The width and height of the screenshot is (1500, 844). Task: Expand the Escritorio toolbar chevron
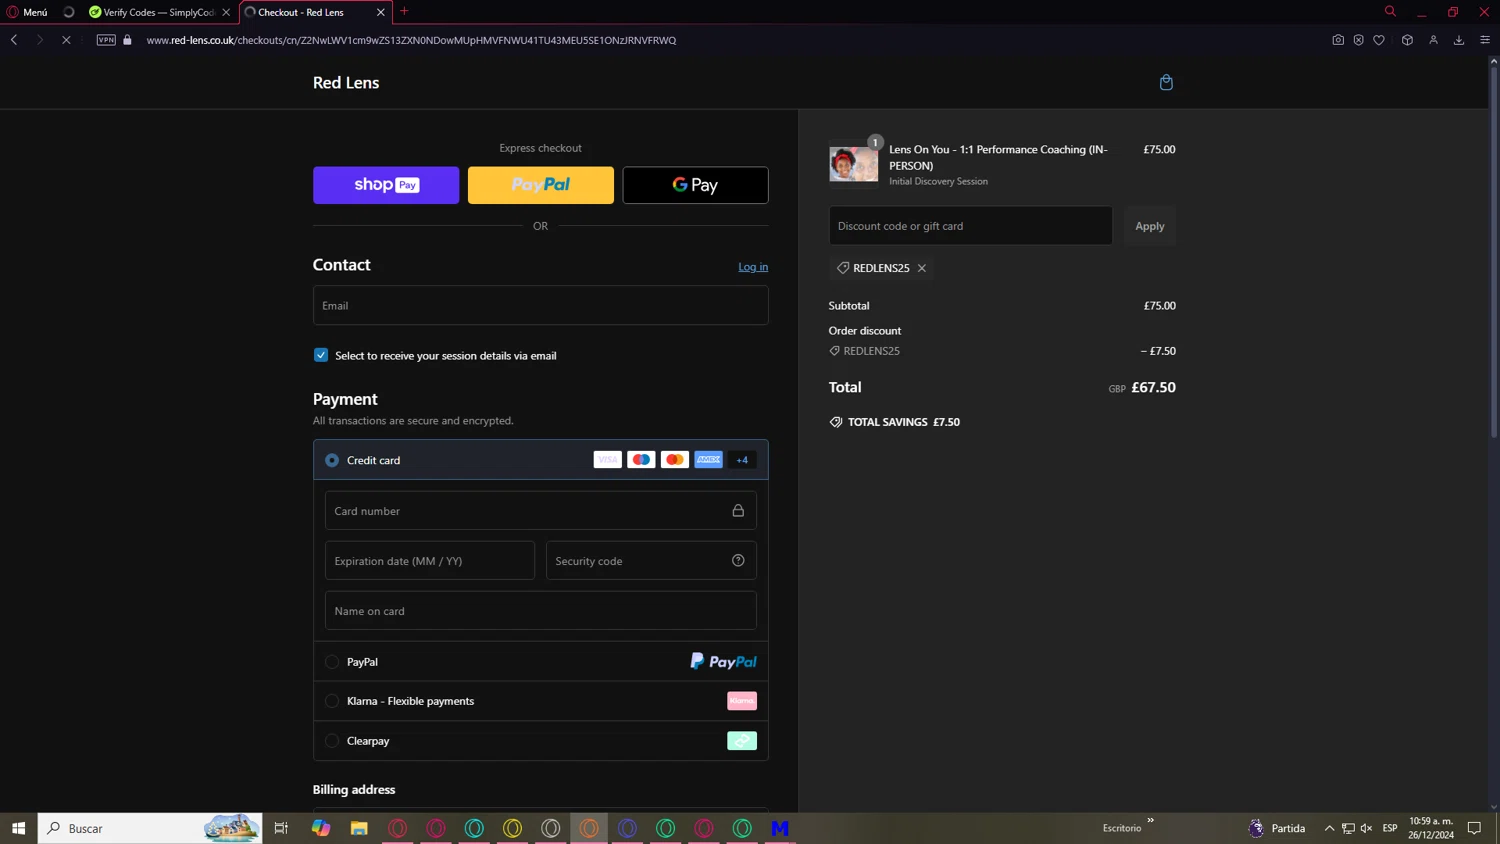tap(1150, 821)
